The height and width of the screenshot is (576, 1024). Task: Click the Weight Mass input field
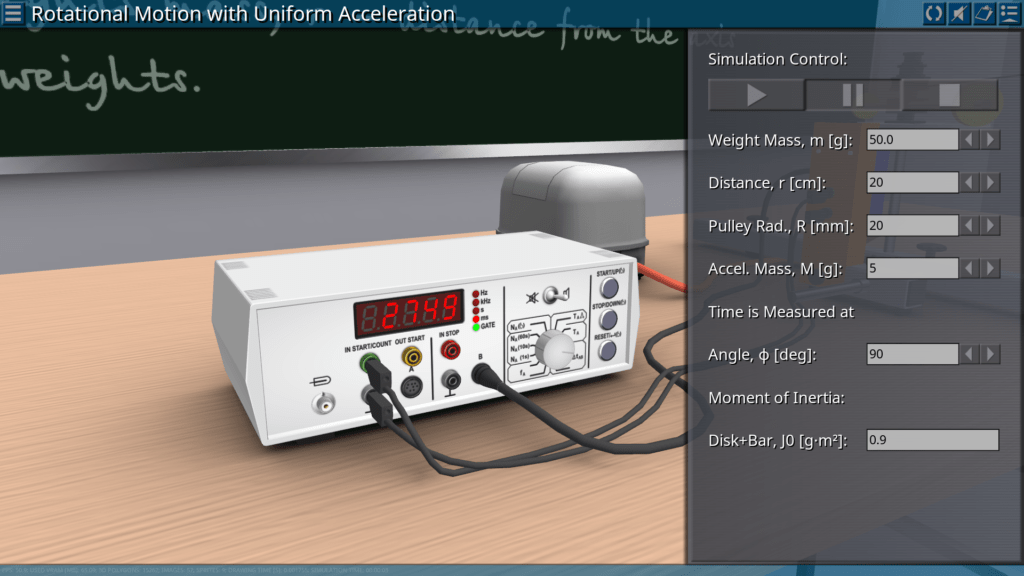(x=911, y=140)
